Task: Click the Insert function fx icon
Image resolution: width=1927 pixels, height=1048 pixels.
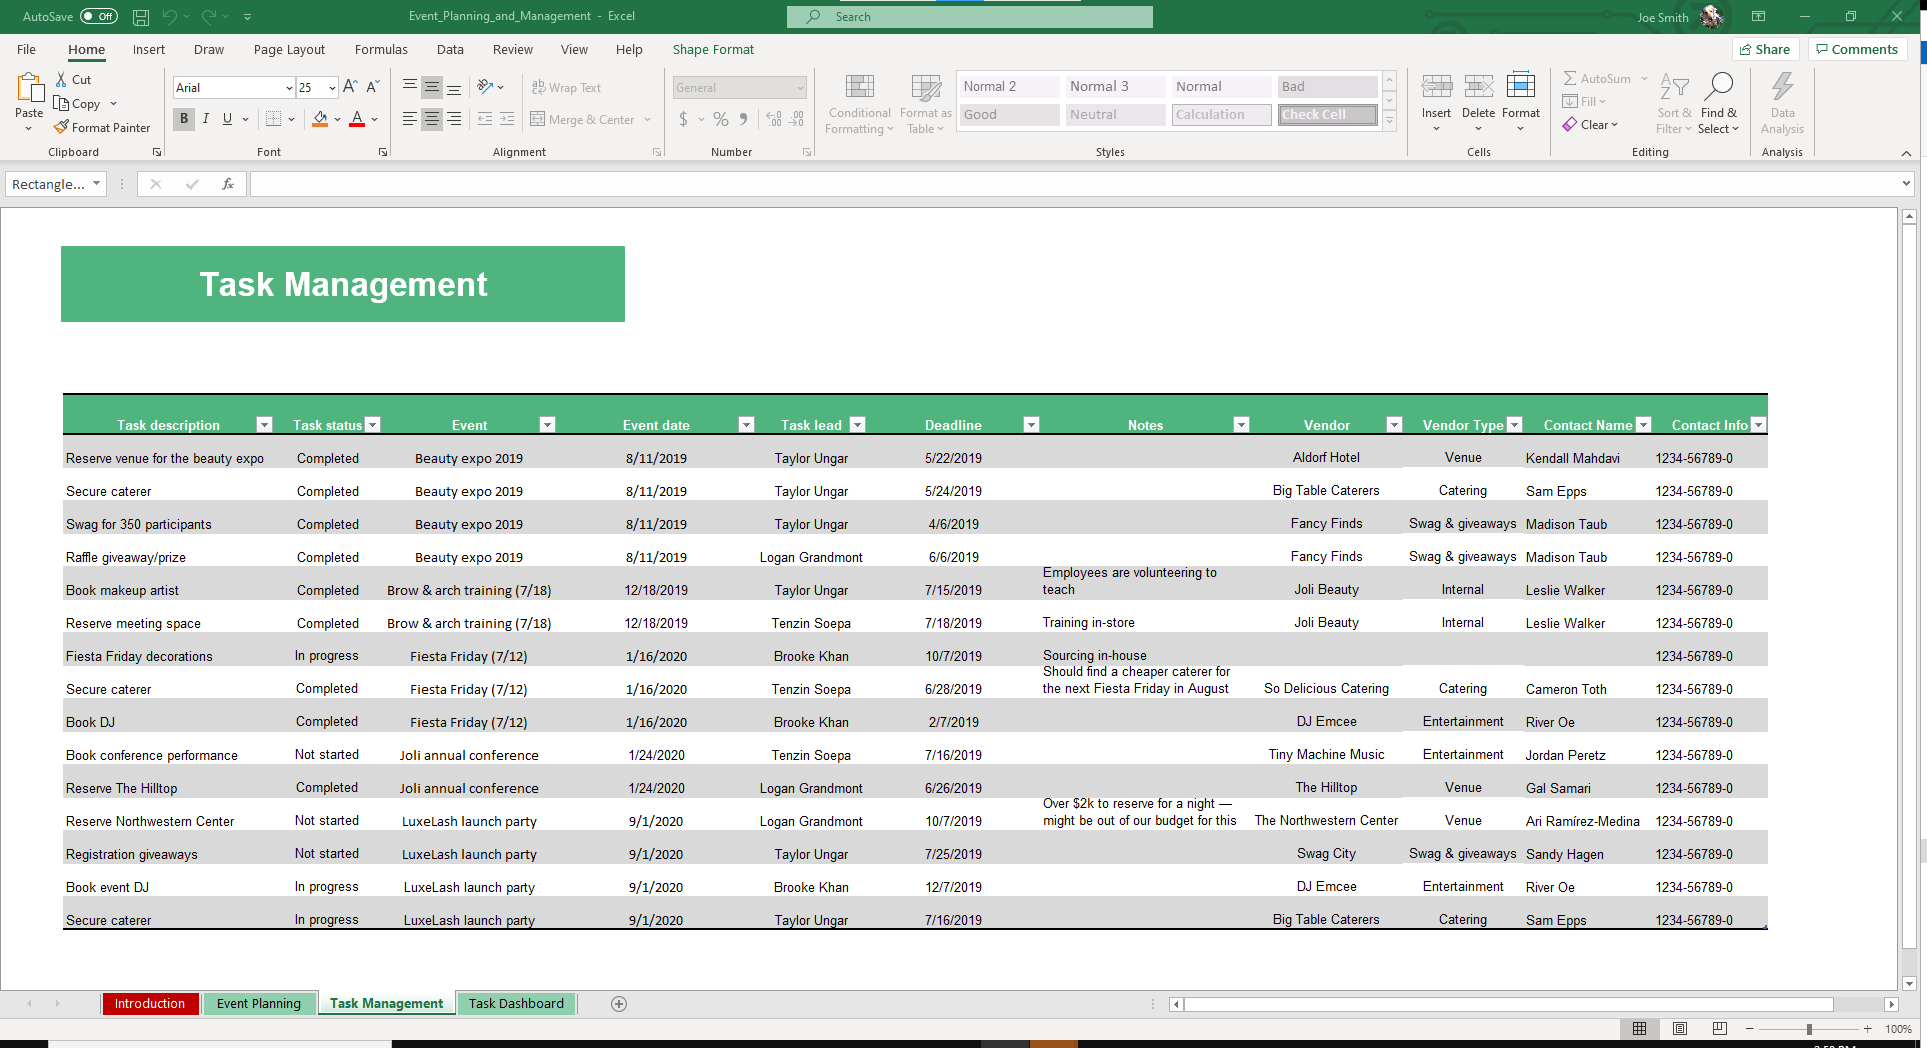Action: (x=228, y=184)
